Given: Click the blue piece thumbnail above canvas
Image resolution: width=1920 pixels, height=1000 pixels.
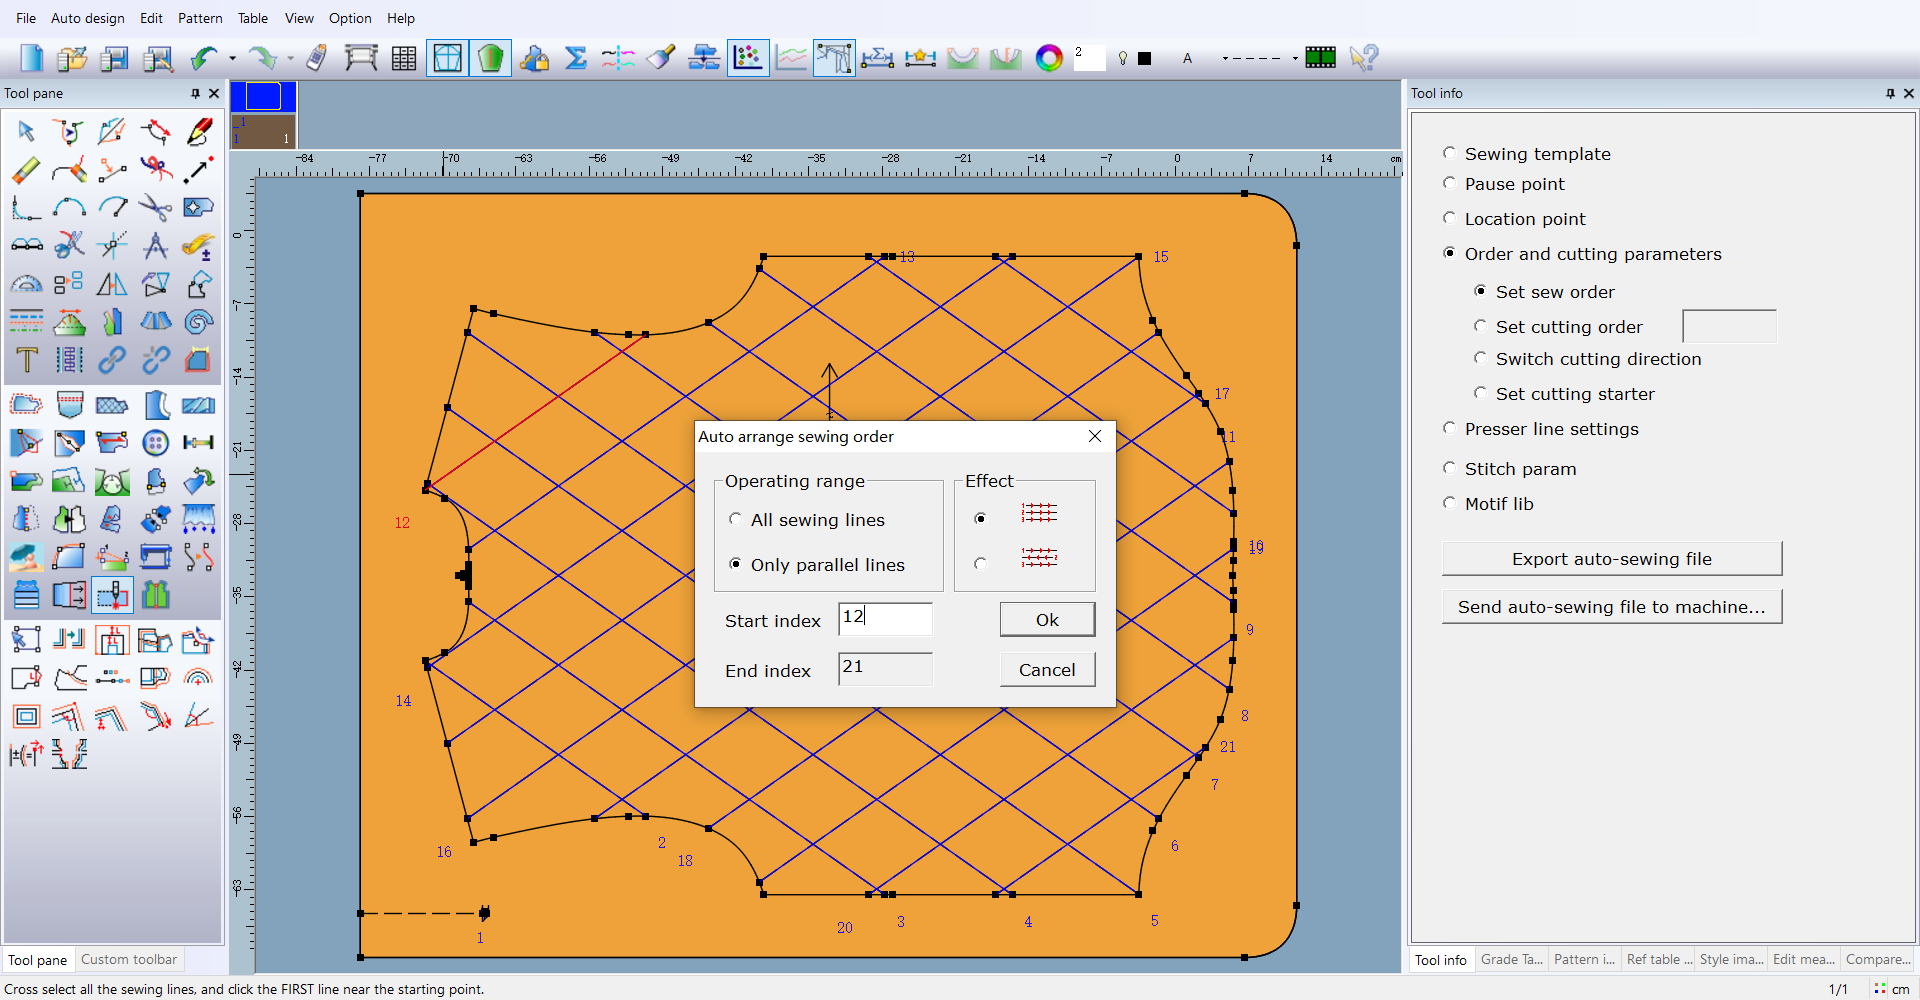Looking at the screenshot, I should (263, 96).
